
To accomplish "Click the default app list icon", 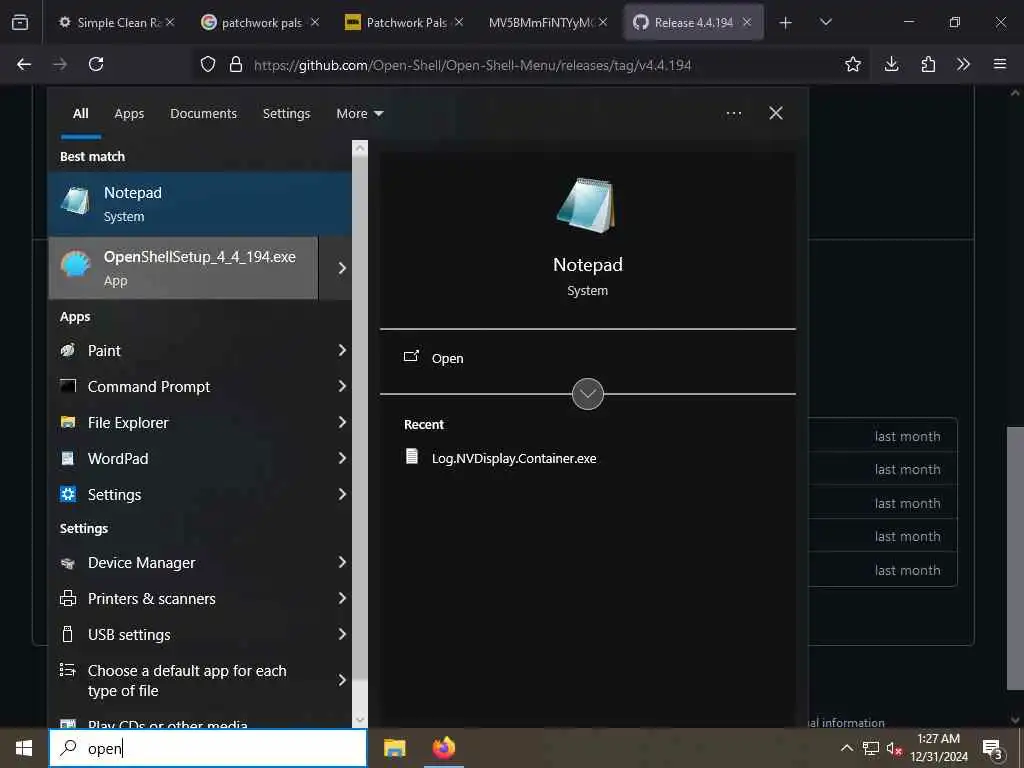I will tap(68, 670).
